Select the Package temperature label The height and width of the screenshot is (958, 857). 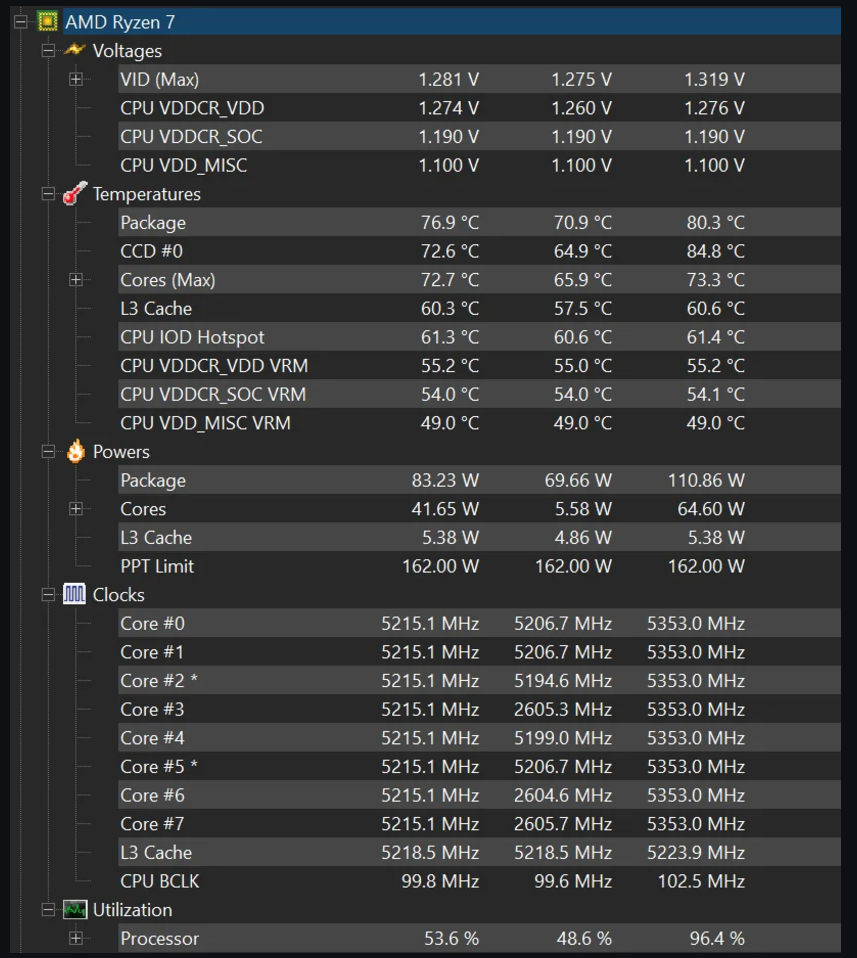(x=153, y=222)
